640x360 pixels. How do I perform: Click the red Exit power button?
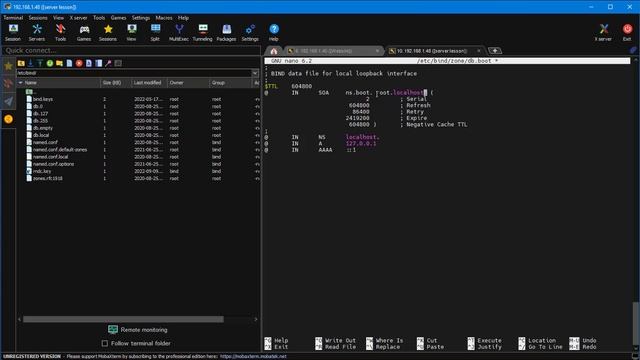627,33
